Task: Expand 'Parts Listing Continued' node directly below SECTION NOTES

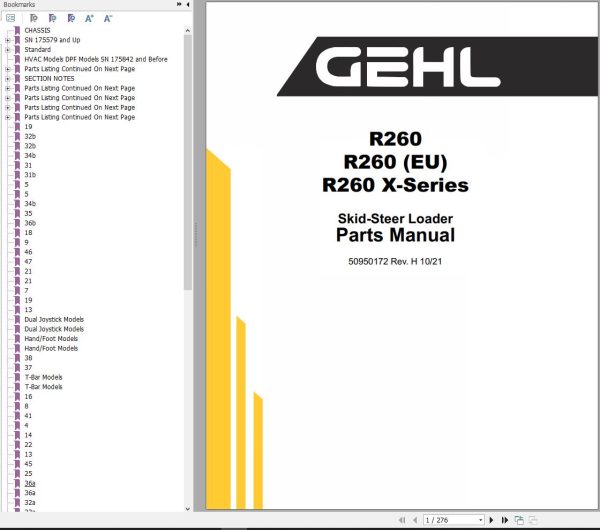Action: tap(8, 88)
